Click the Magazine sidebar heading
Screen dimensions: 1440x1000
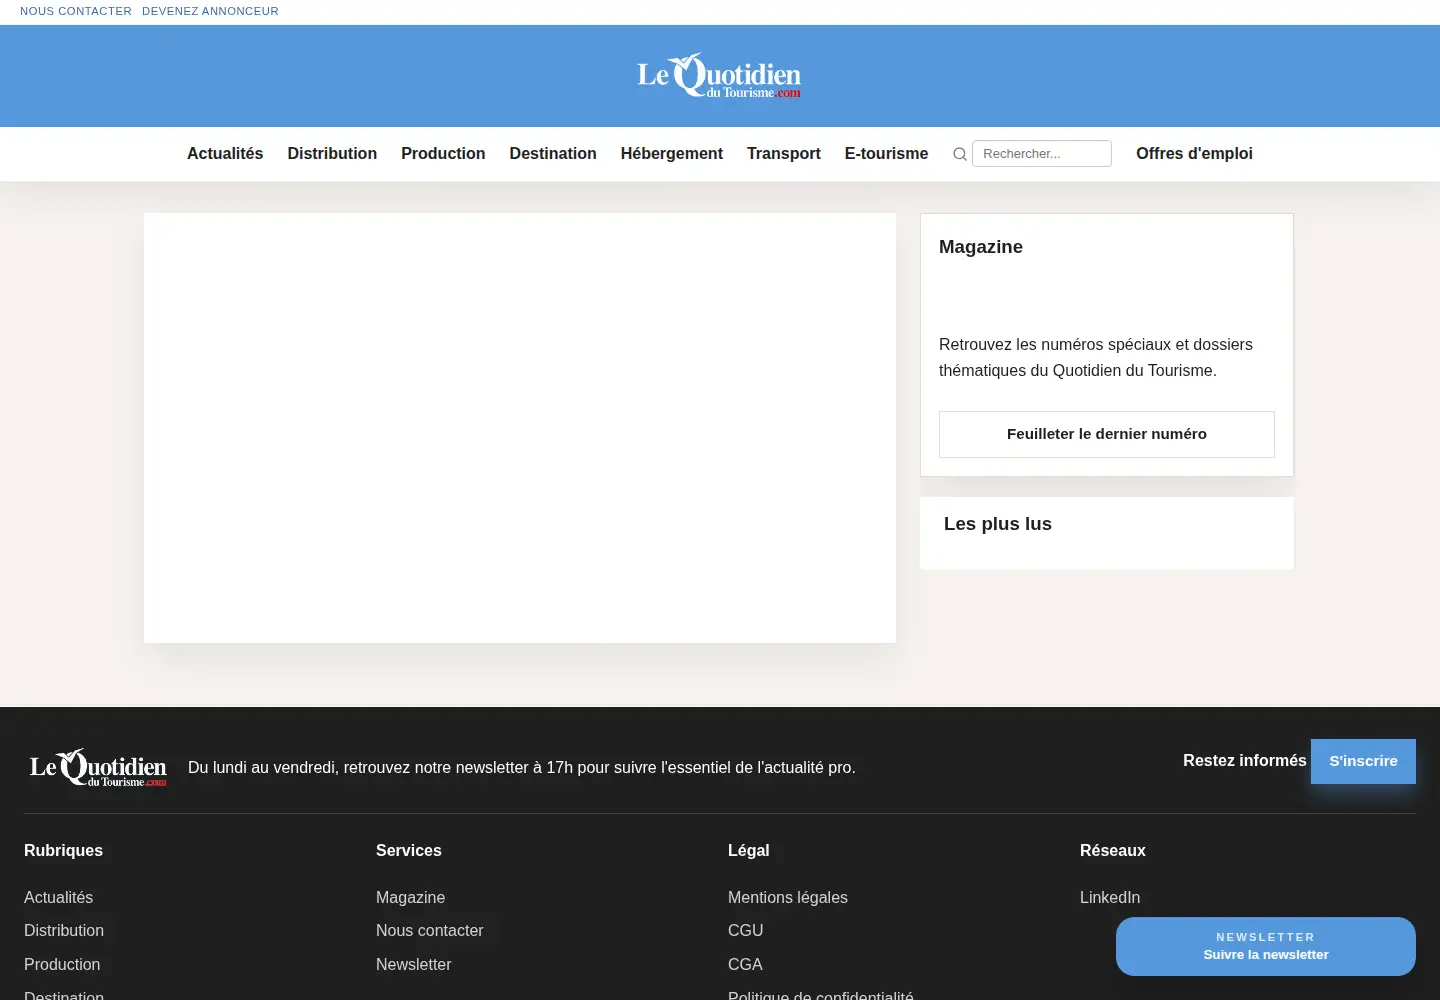[980, 247]
